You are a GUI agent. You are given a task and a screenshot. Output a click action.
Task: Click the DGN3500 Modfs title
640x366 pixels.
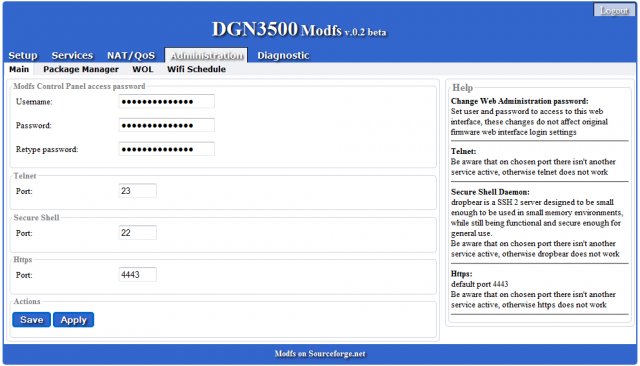(x=299, y=29)
